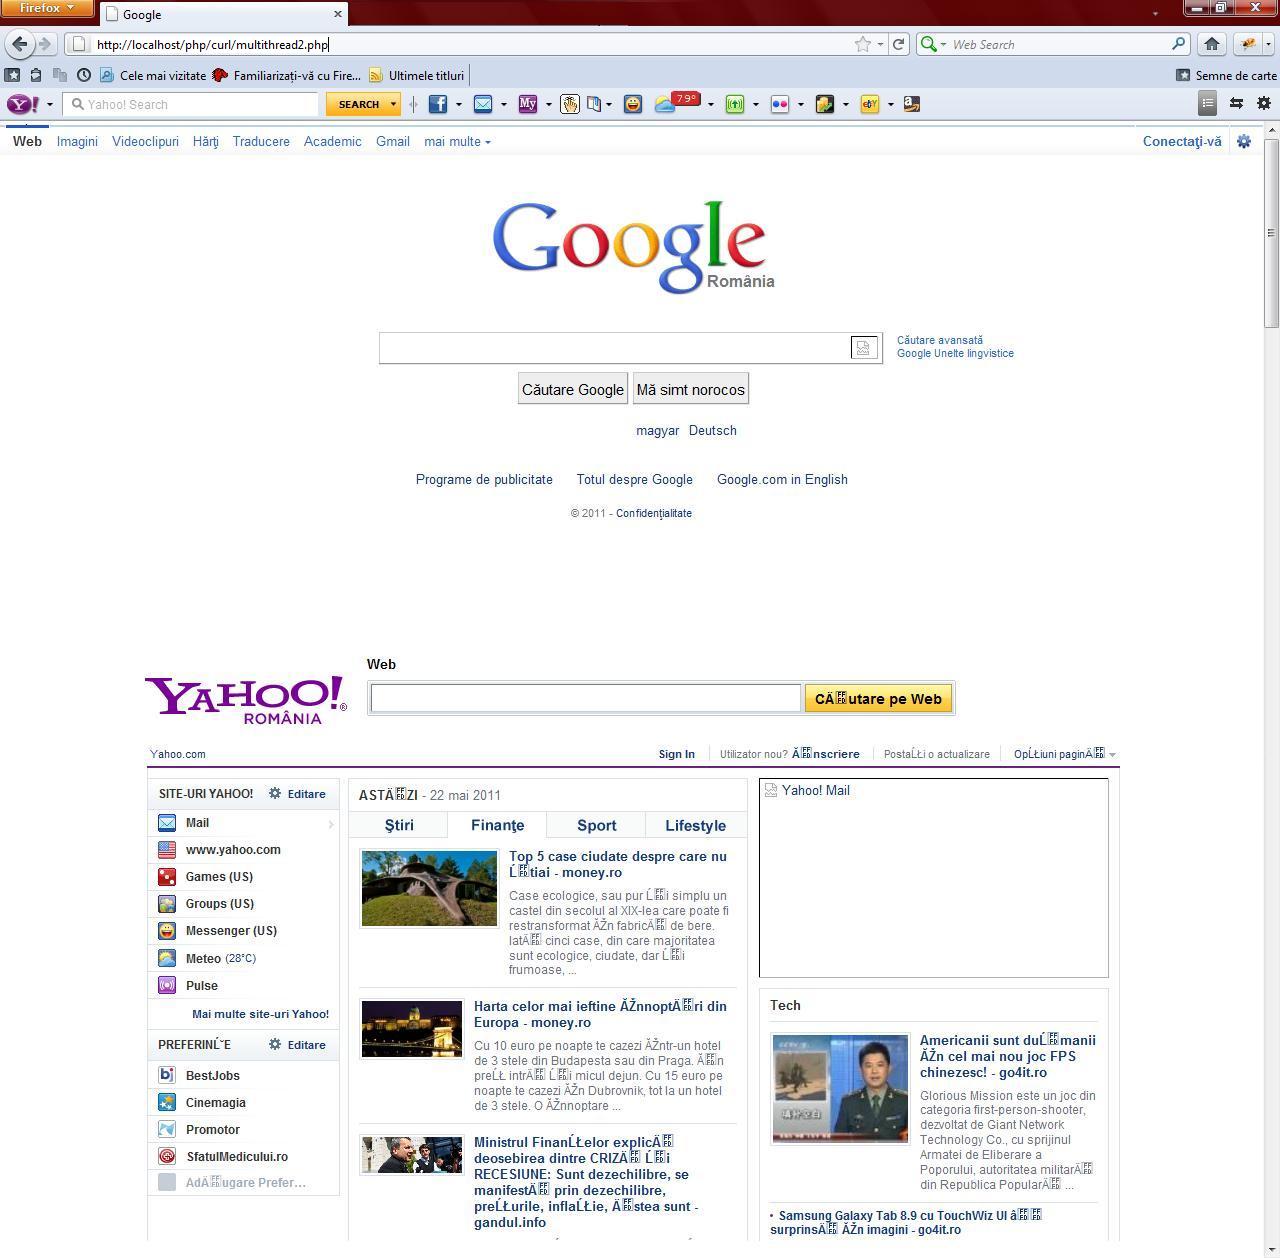Open the bookmark star history dropdown arrow
The width and height of the screenshot is (1280, 1258).
(x=880, y=44)
